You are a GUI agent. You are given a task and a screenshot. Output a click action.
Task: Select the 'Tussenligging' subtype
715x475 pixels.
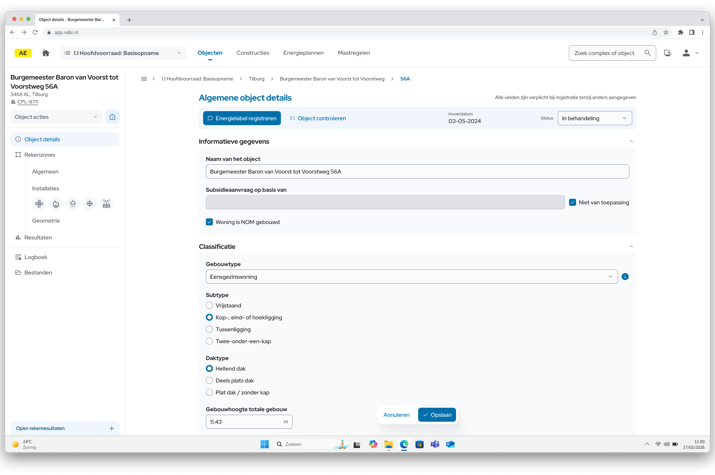209,329
